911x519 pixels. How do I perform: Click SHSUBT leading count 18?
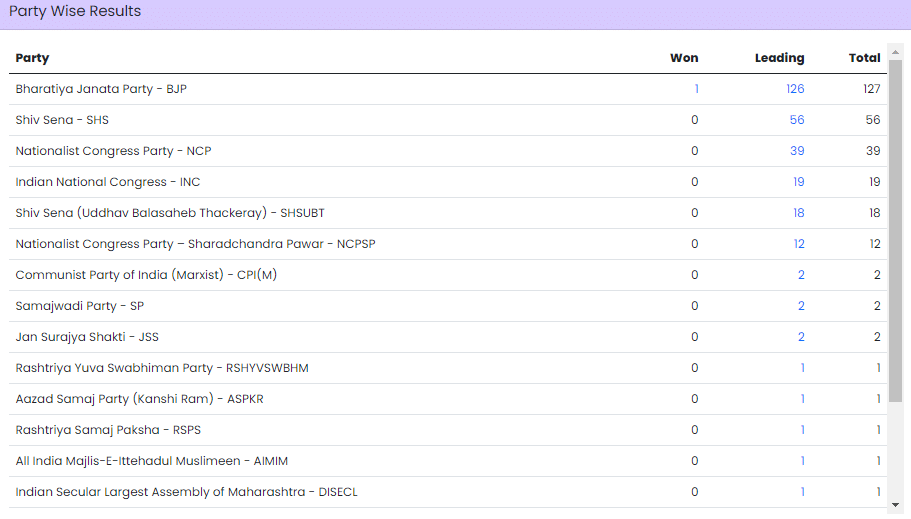[x=798, y=213]
